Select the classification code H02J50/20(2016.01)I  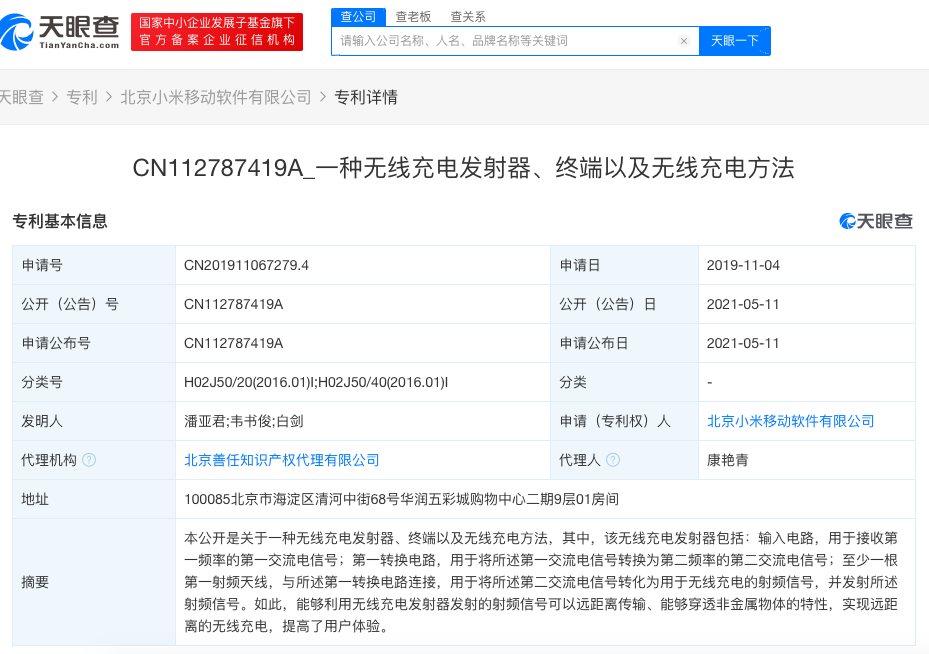(x=249, y=382)
